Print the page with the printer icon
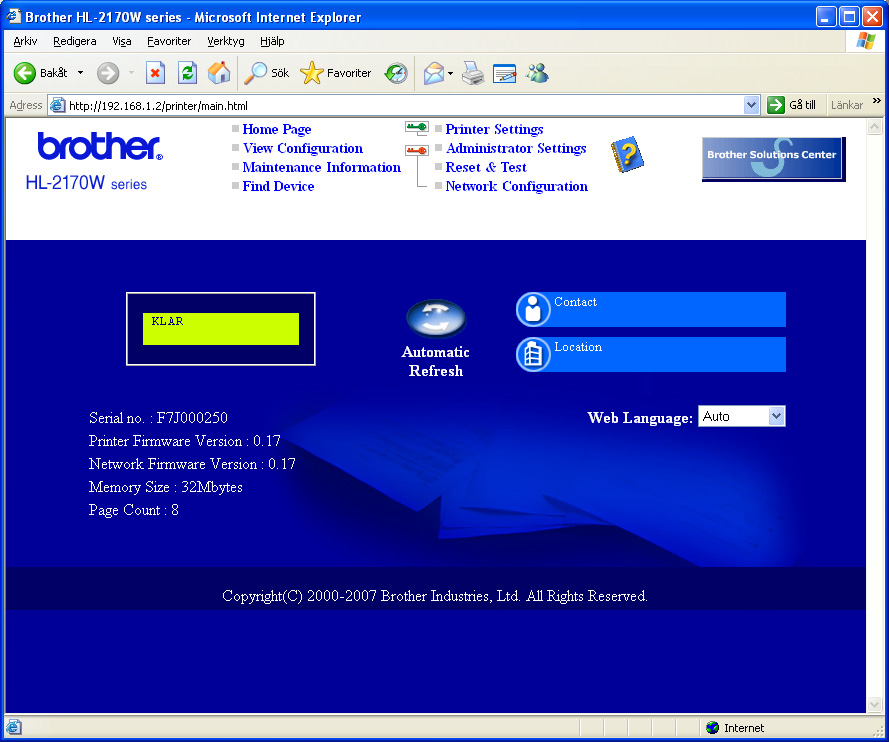Viewport: 889px width, 742px height. tap(473, 73)
